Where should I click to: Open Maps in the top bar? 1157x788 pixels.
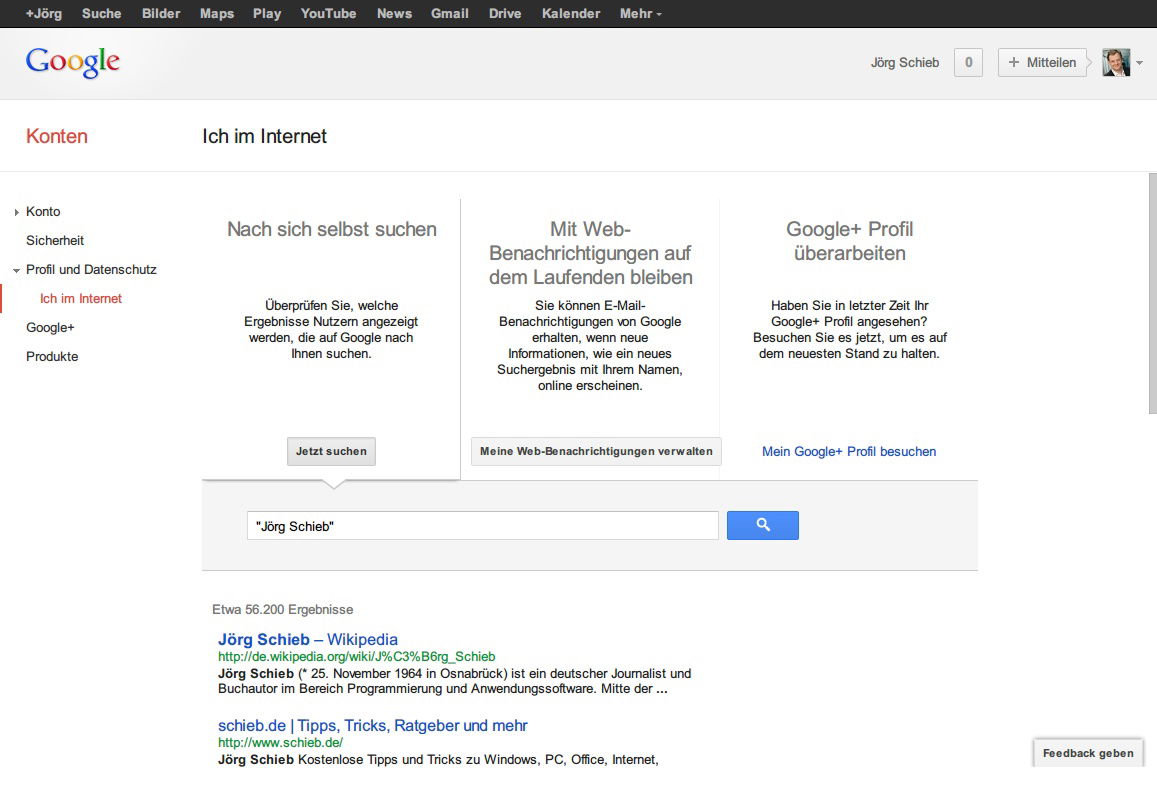[x=217, y=13]
